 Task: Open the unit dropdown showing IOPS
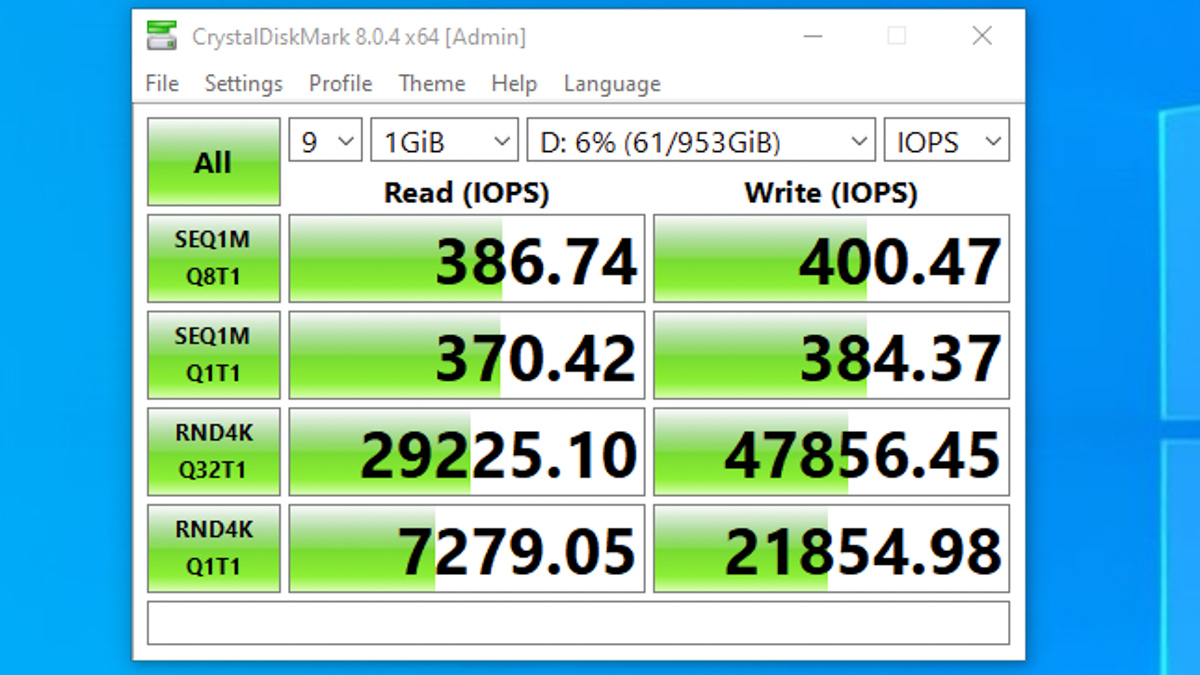947,142
